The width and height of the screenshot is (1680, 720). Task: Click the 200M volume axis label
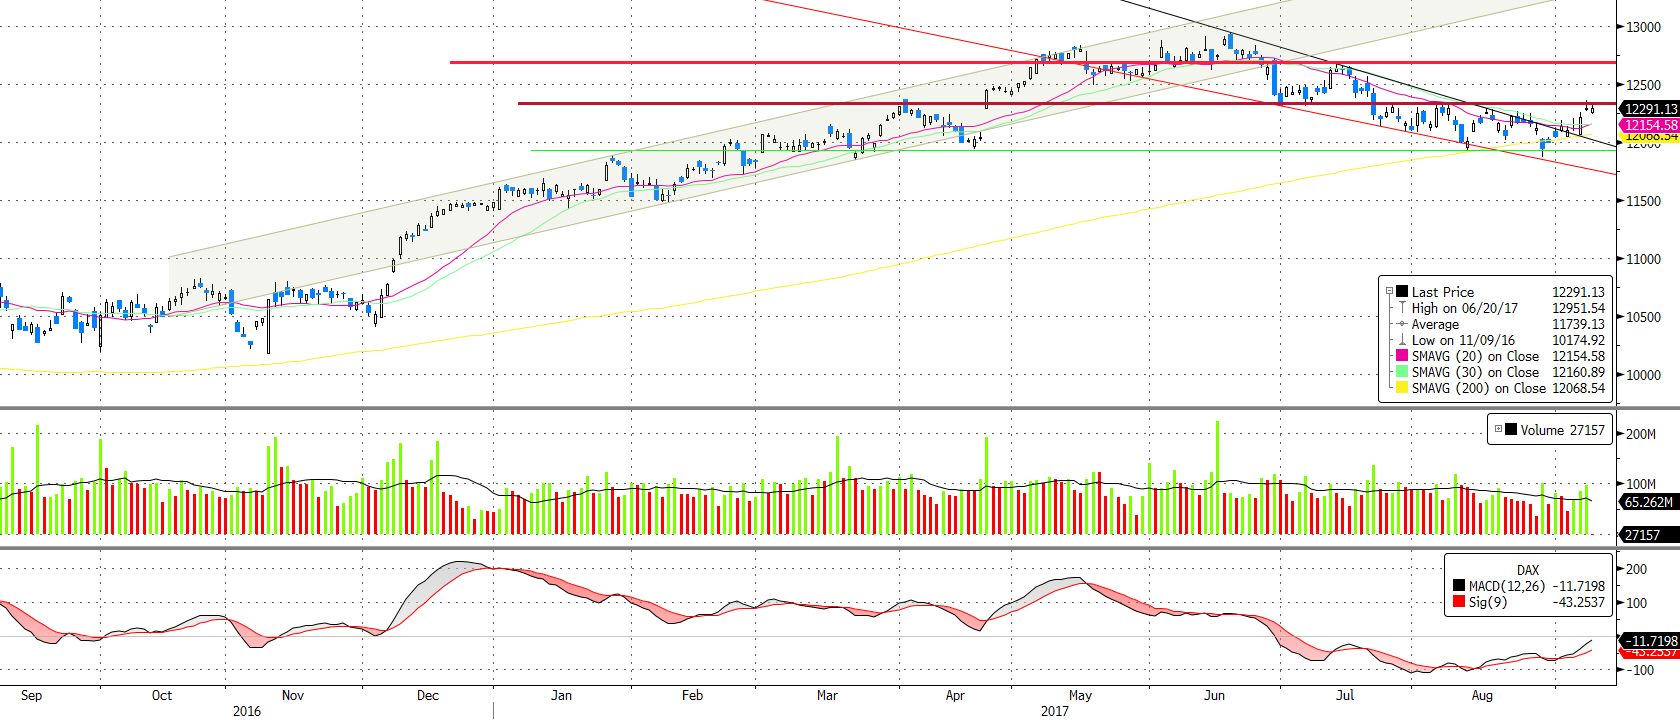coord(1641,434)
